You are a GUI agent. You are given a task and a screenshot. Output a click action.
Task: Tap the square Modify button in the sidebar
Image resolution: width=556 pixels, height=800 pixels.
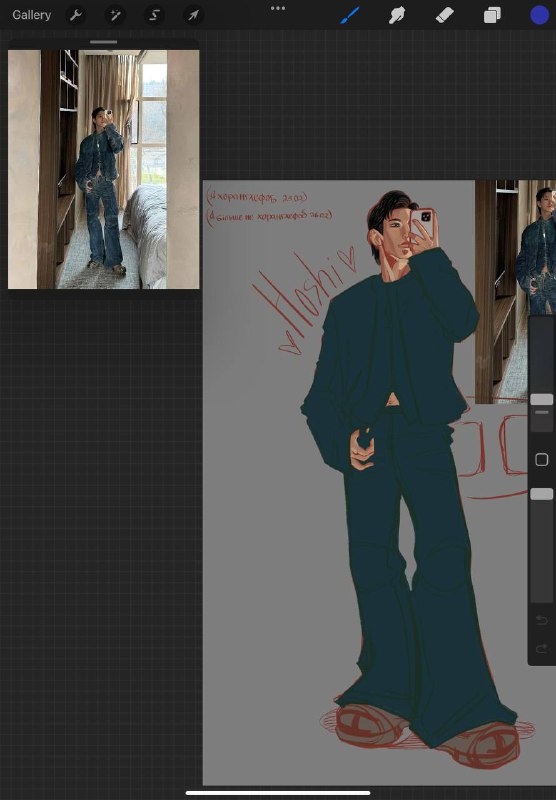542,460
